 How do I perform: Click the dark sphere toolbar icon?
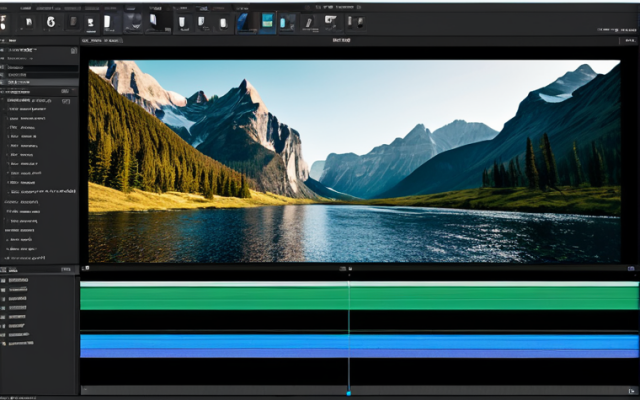133,21
